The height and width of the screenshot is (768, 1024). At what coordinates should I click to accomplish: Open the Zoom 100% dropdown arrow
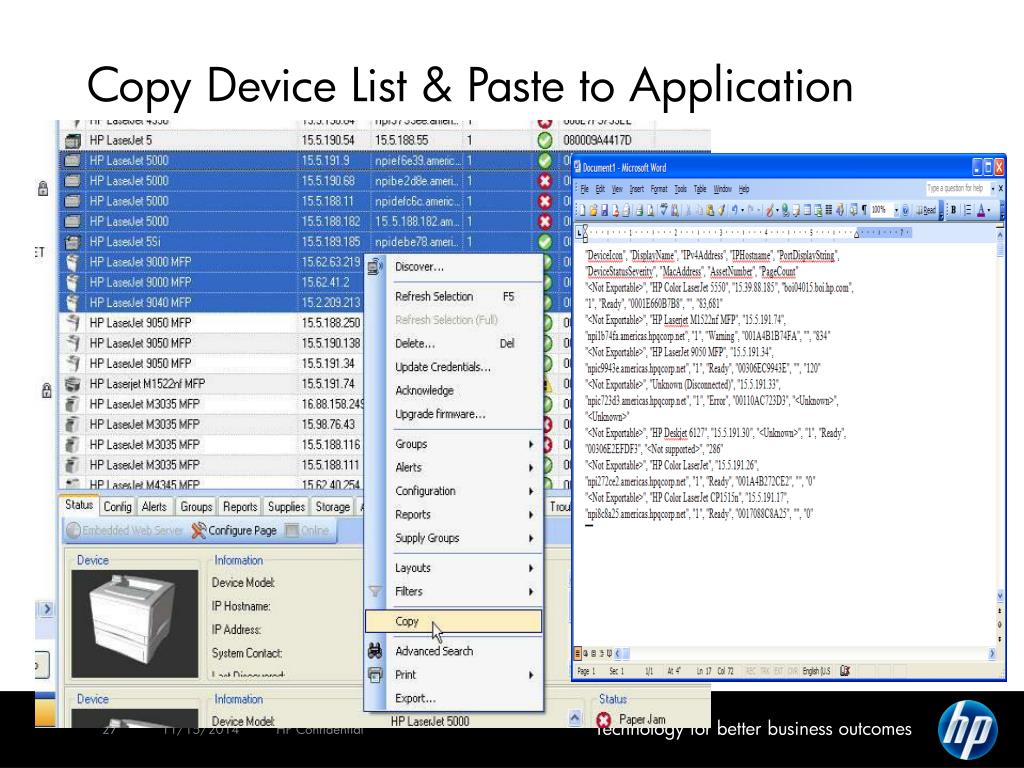click(x=896, y=210)
